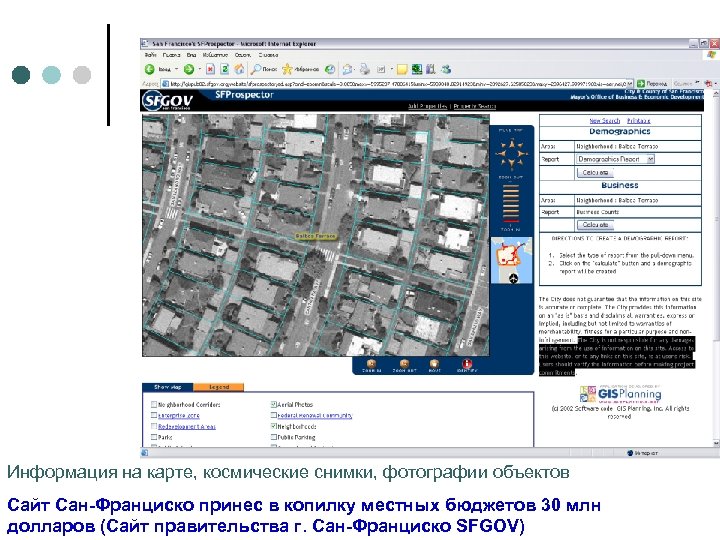Click the Go button next to the address bar
720x540 pixels.
(652, 84)
